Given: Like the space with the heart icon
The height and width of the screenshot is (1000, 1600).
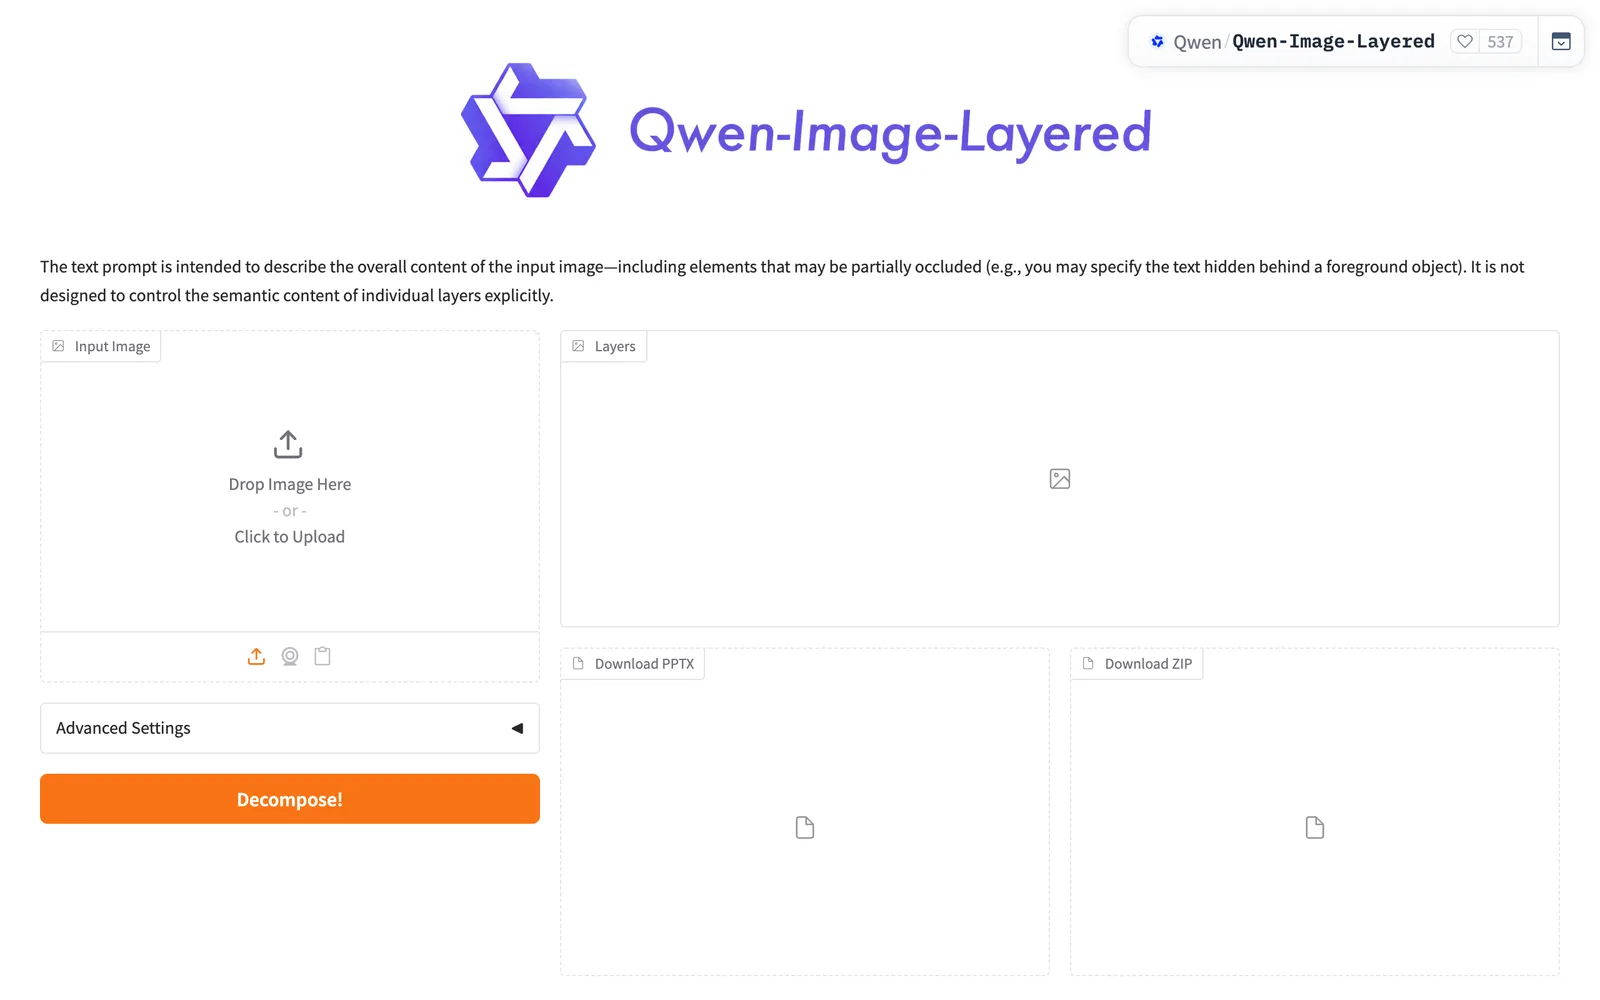Looking at the screenshot, I should (1465, 41).
